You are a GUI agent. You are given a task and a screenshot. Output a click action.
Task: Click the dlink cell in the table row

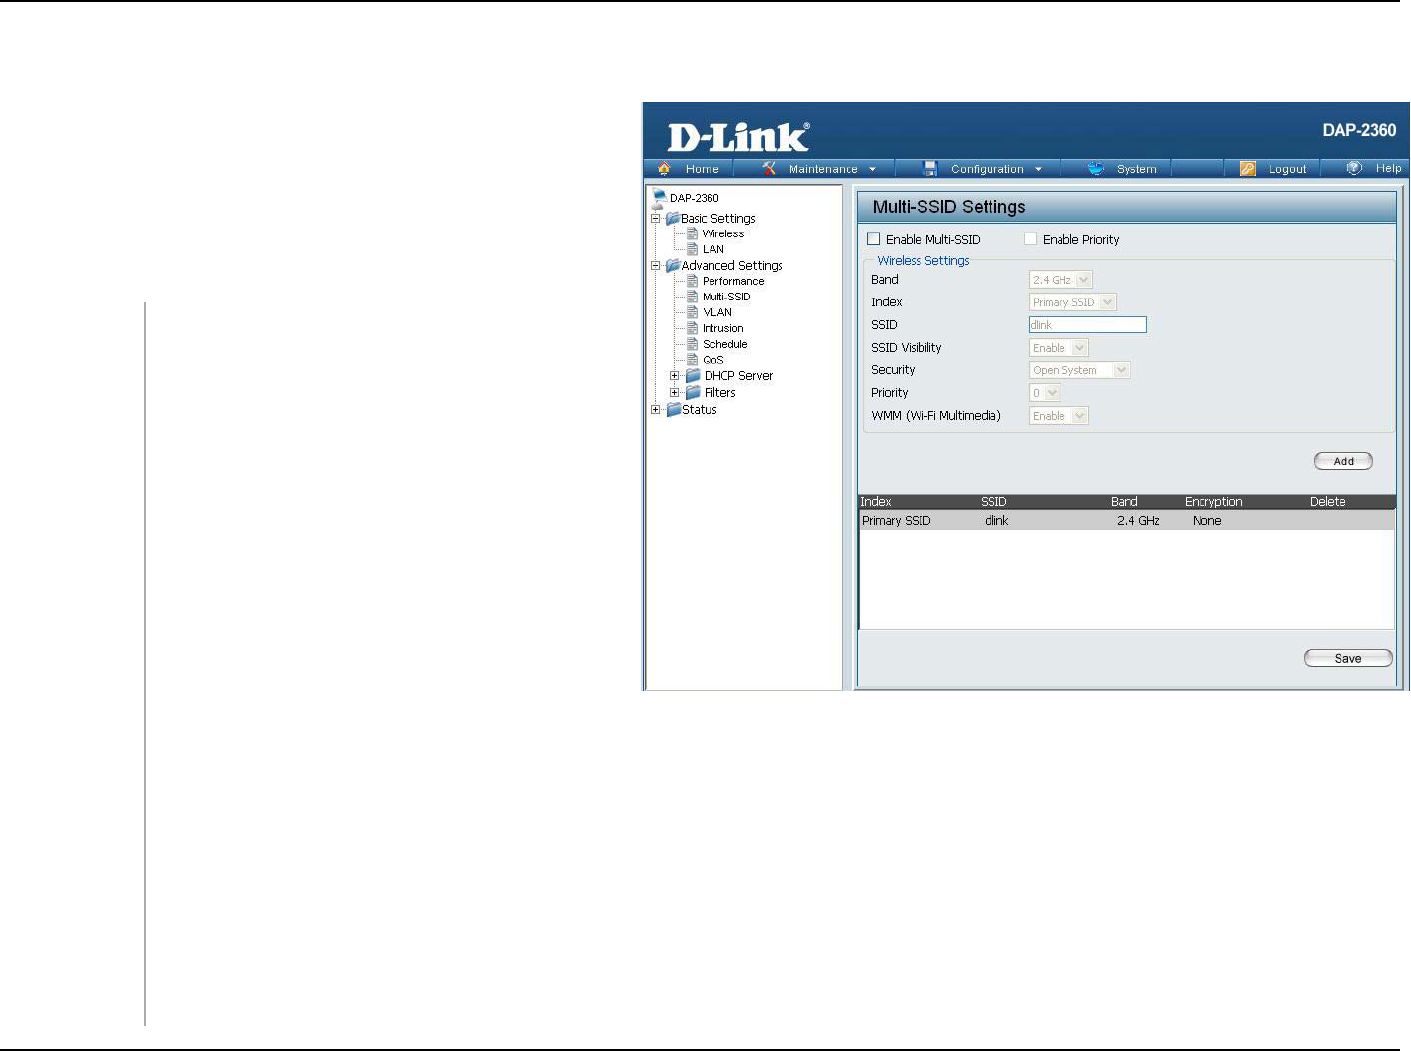point(997,521)
